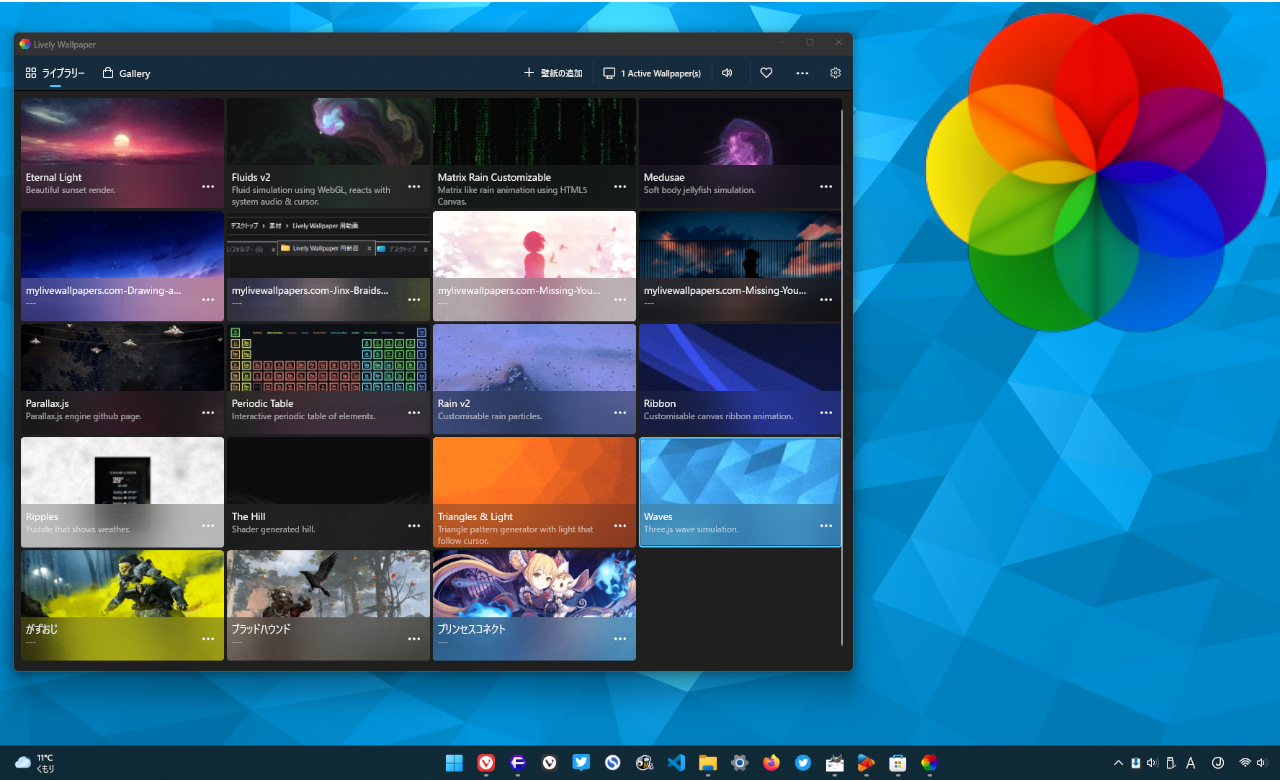This screenshot has height=780, width=1280.
Task: Open the 1 Active Wallpaper(s) panel
Action: point(651,73)
